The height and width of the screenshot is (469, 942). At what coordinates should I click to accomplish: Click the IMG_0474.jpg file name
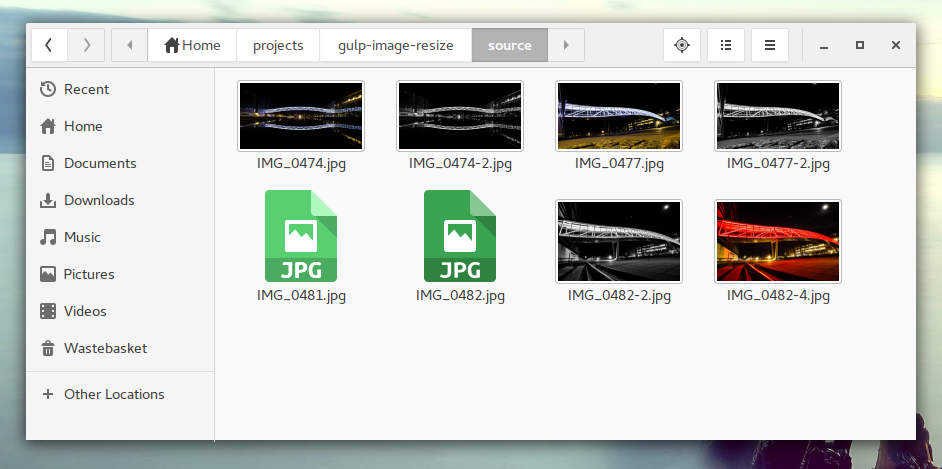coord(301,164)
